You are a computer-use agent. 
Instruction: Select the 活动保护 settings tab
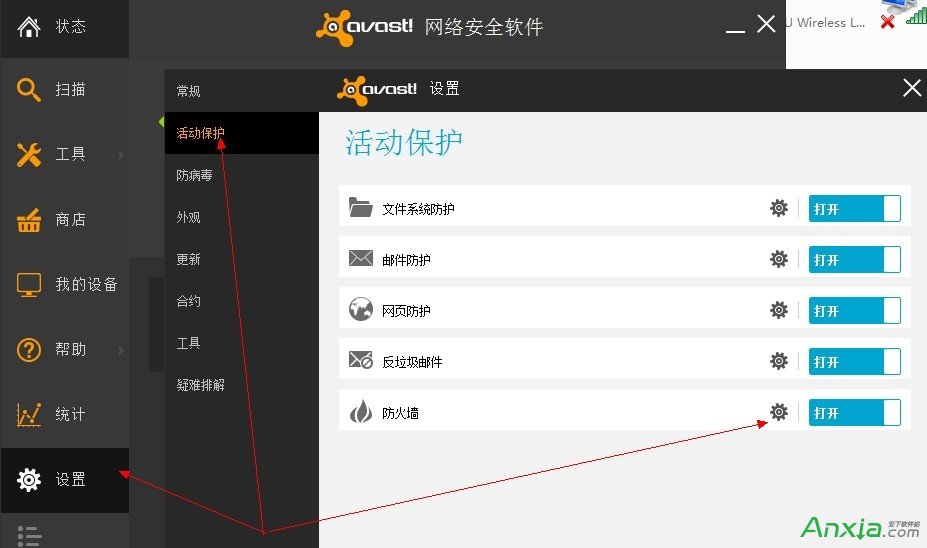pos(241,133)
